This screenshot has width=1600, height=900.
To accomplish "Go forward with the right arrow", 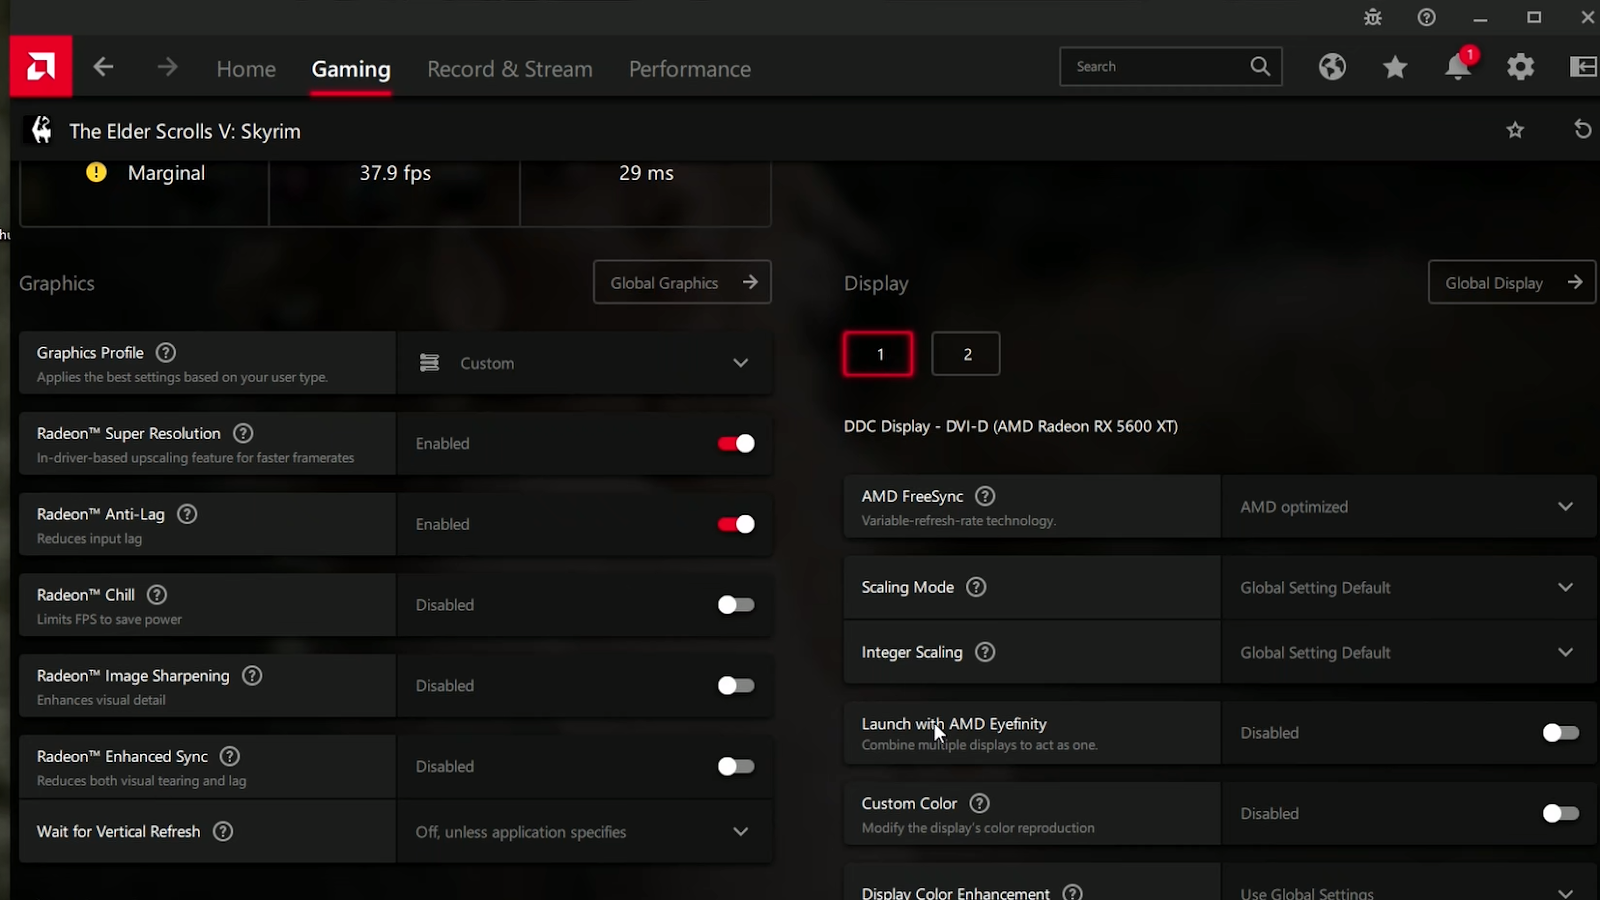I will click(167, 67).
